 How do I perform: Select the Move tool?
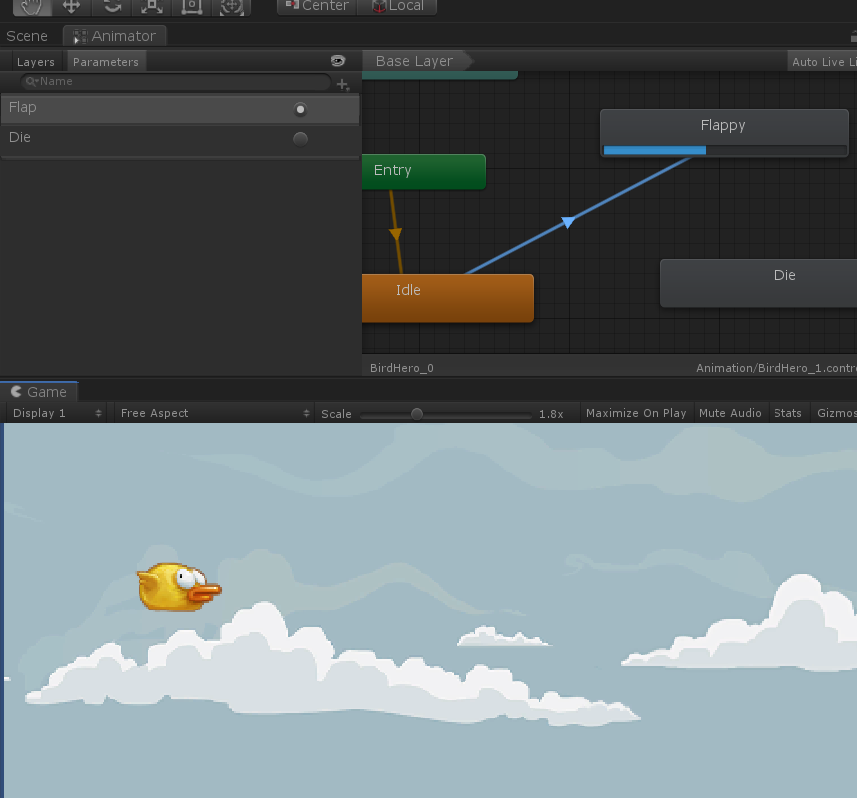pos(70,7)
